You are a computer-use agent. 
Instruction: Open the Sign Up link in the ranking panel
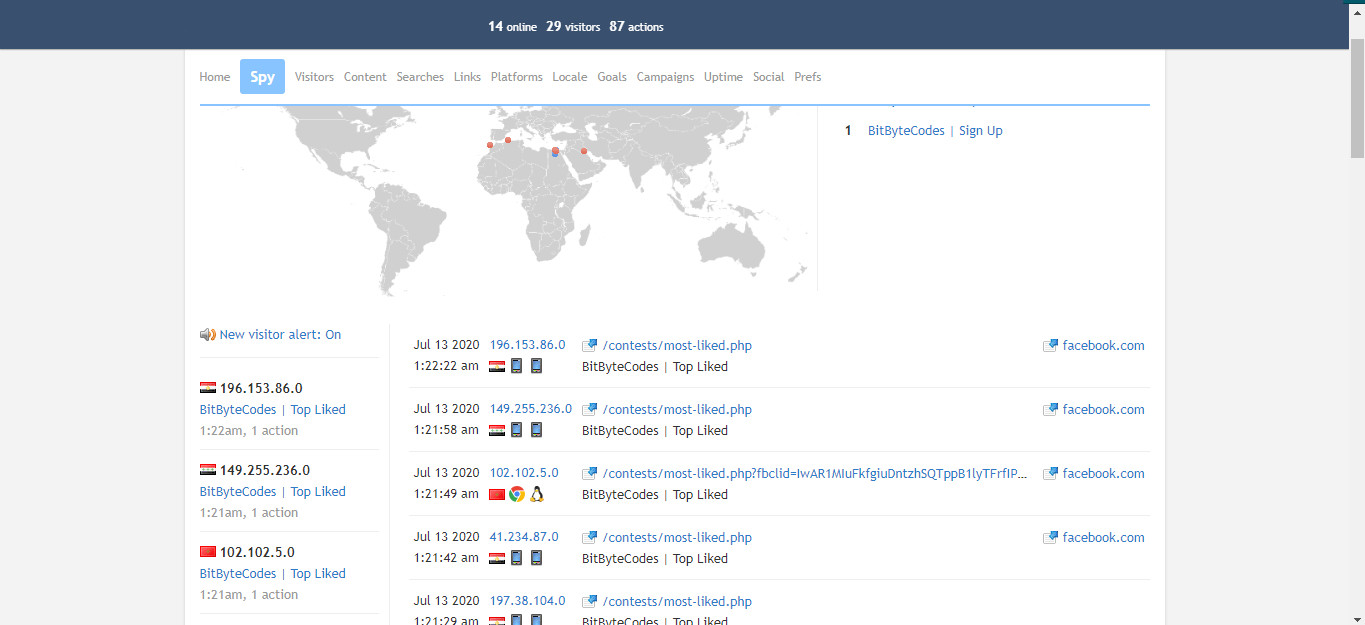point(980,130)
